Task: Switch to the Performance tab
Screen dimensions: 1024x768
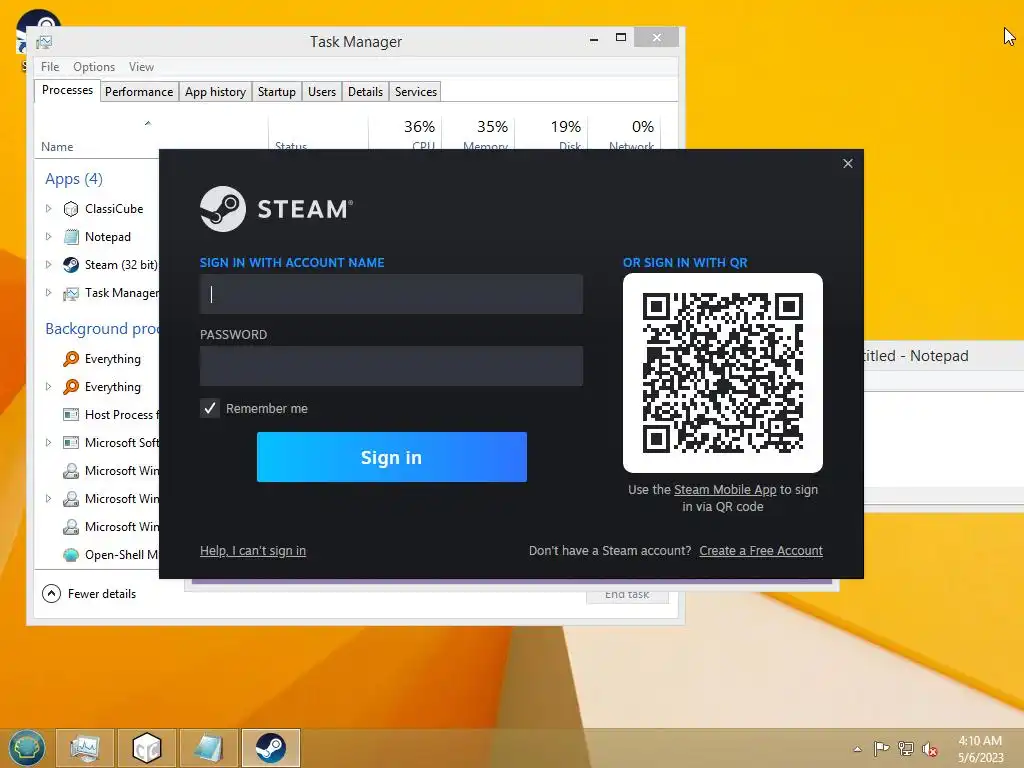Action: coord(139,92)
